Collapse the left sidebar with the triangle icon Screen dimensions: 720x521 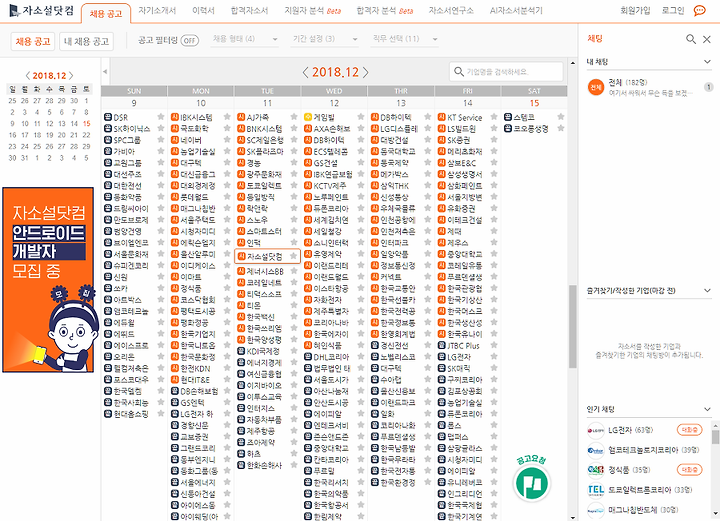pyautogui.click(x=105, y=72)
